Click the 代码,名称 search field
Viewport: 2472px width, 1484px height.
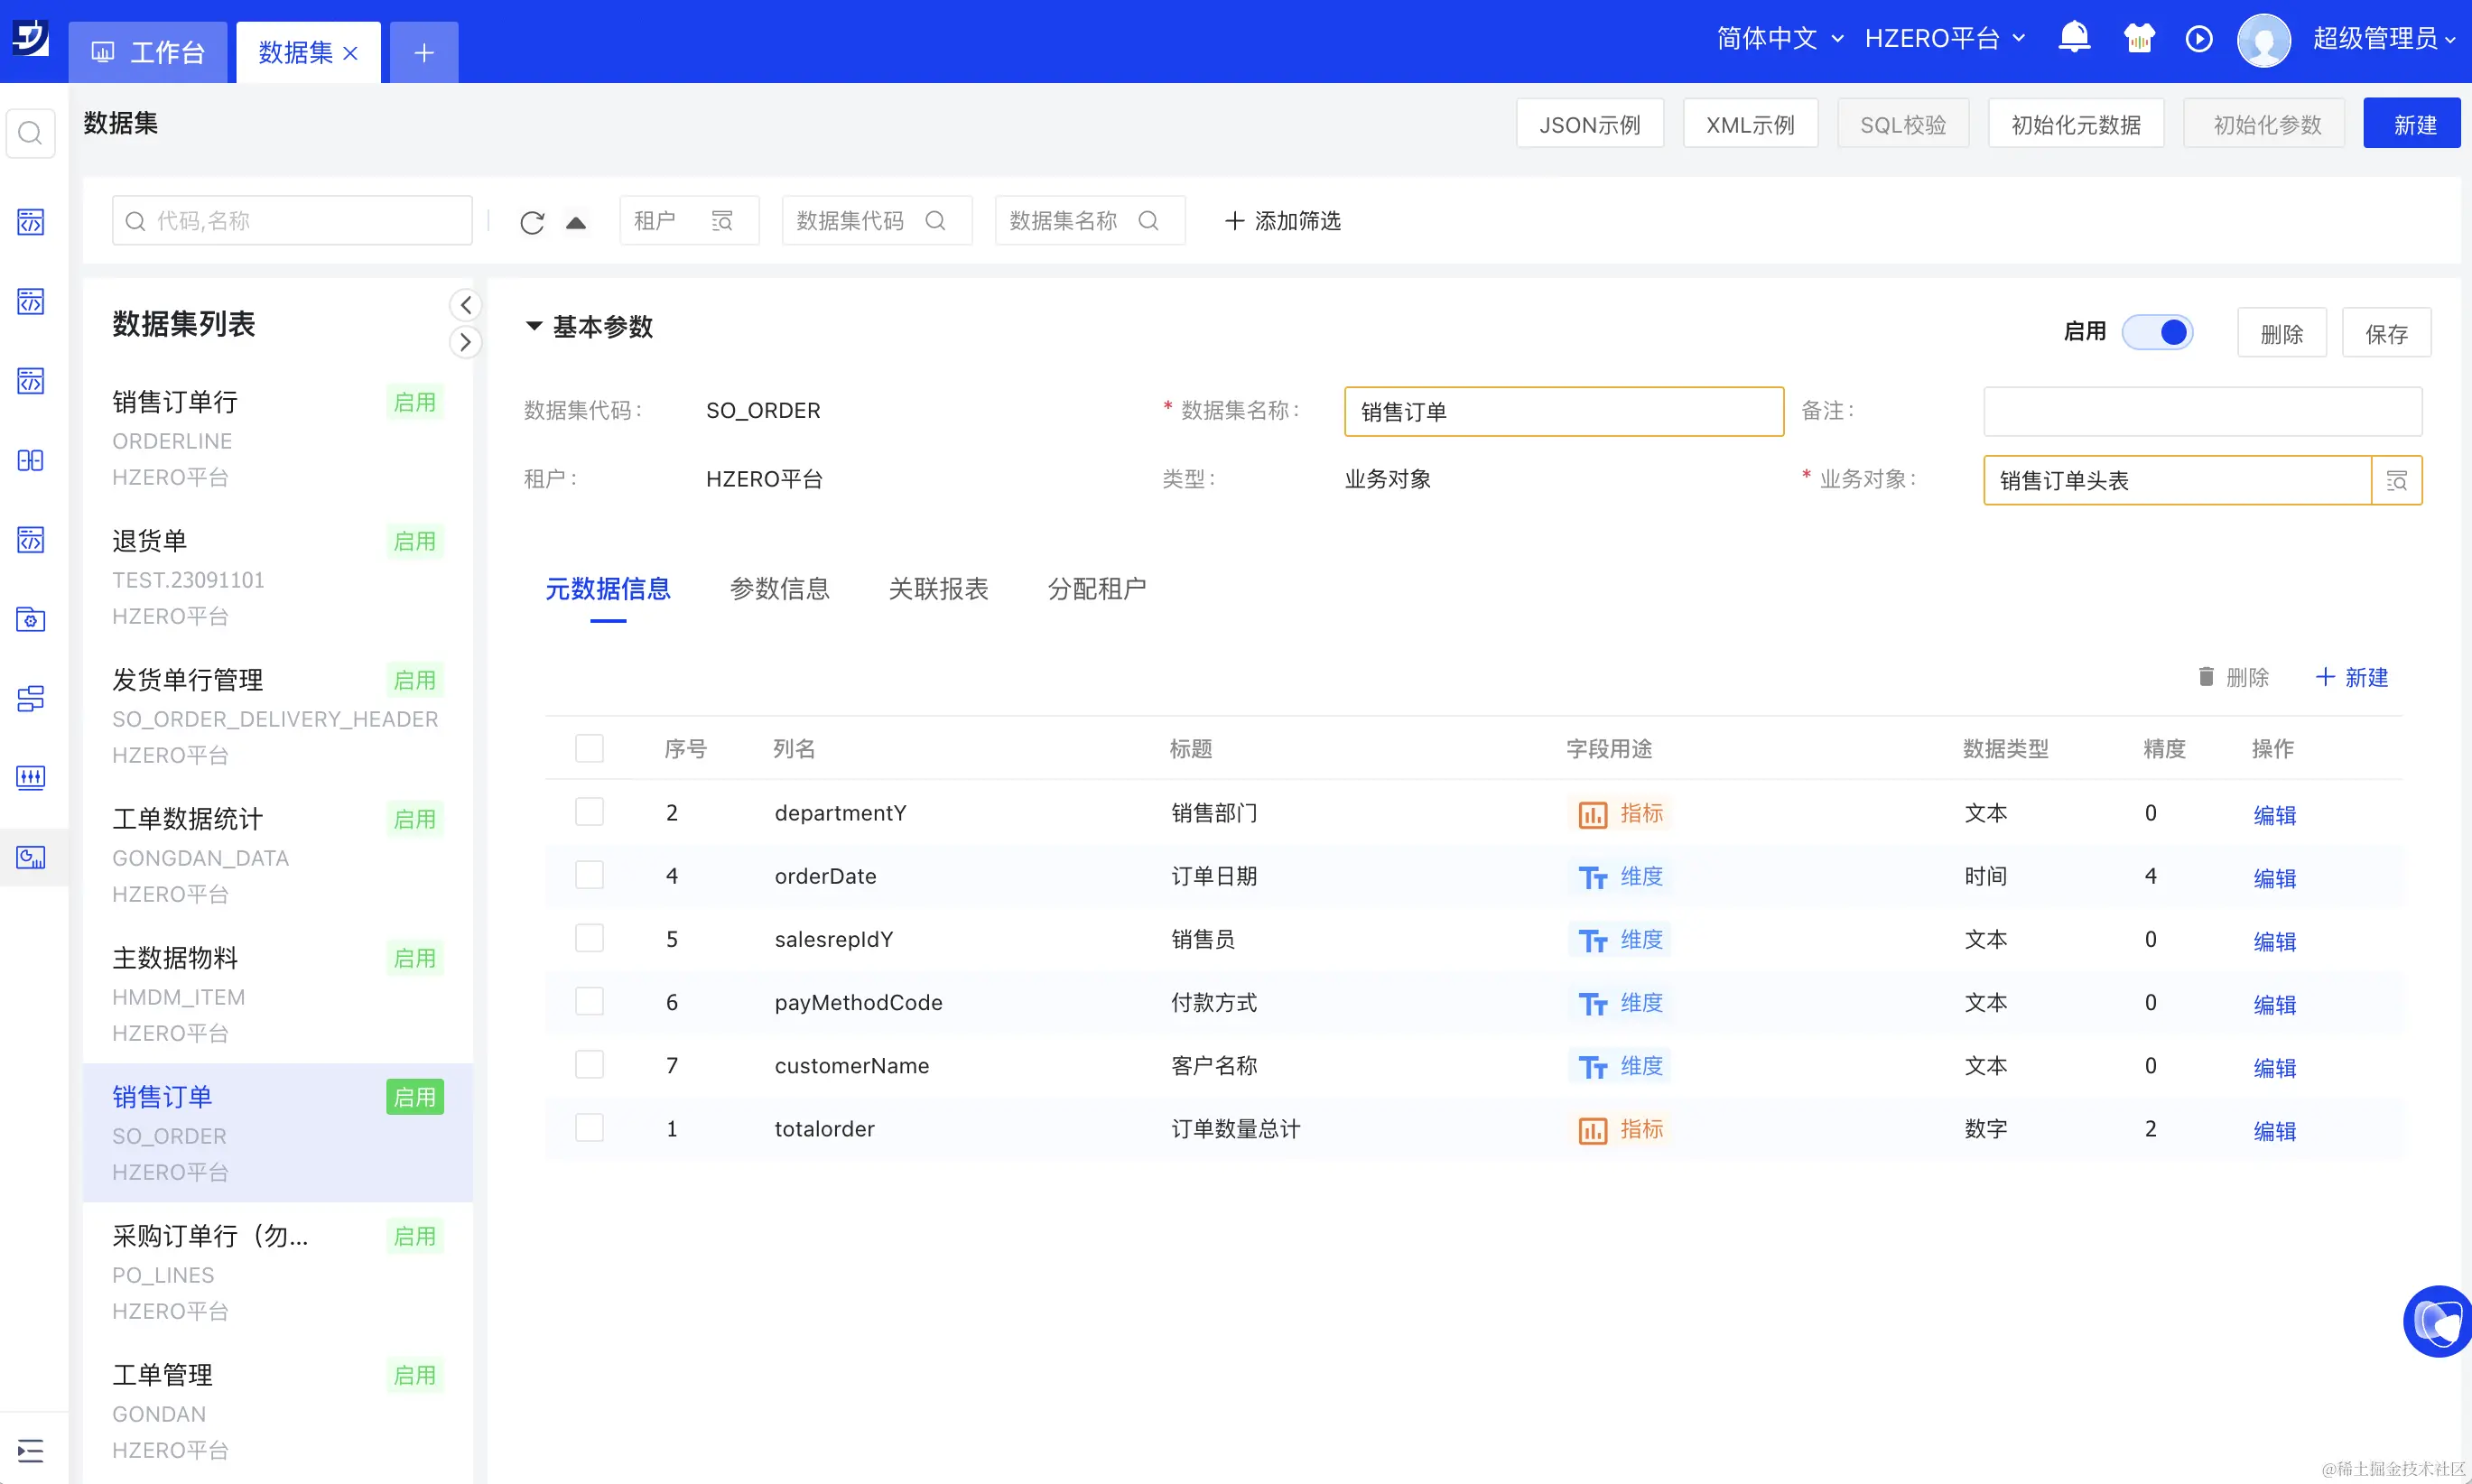click(292, 221)
